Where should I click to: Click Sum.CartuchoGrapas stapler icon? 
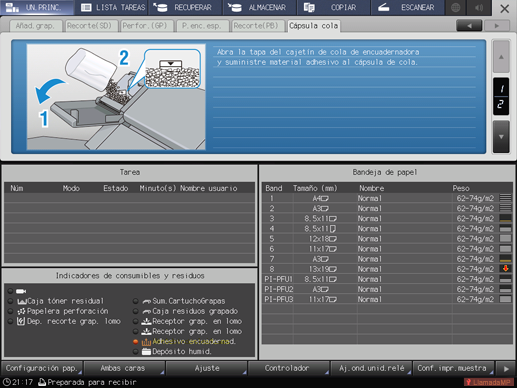(x=147, y=301)
